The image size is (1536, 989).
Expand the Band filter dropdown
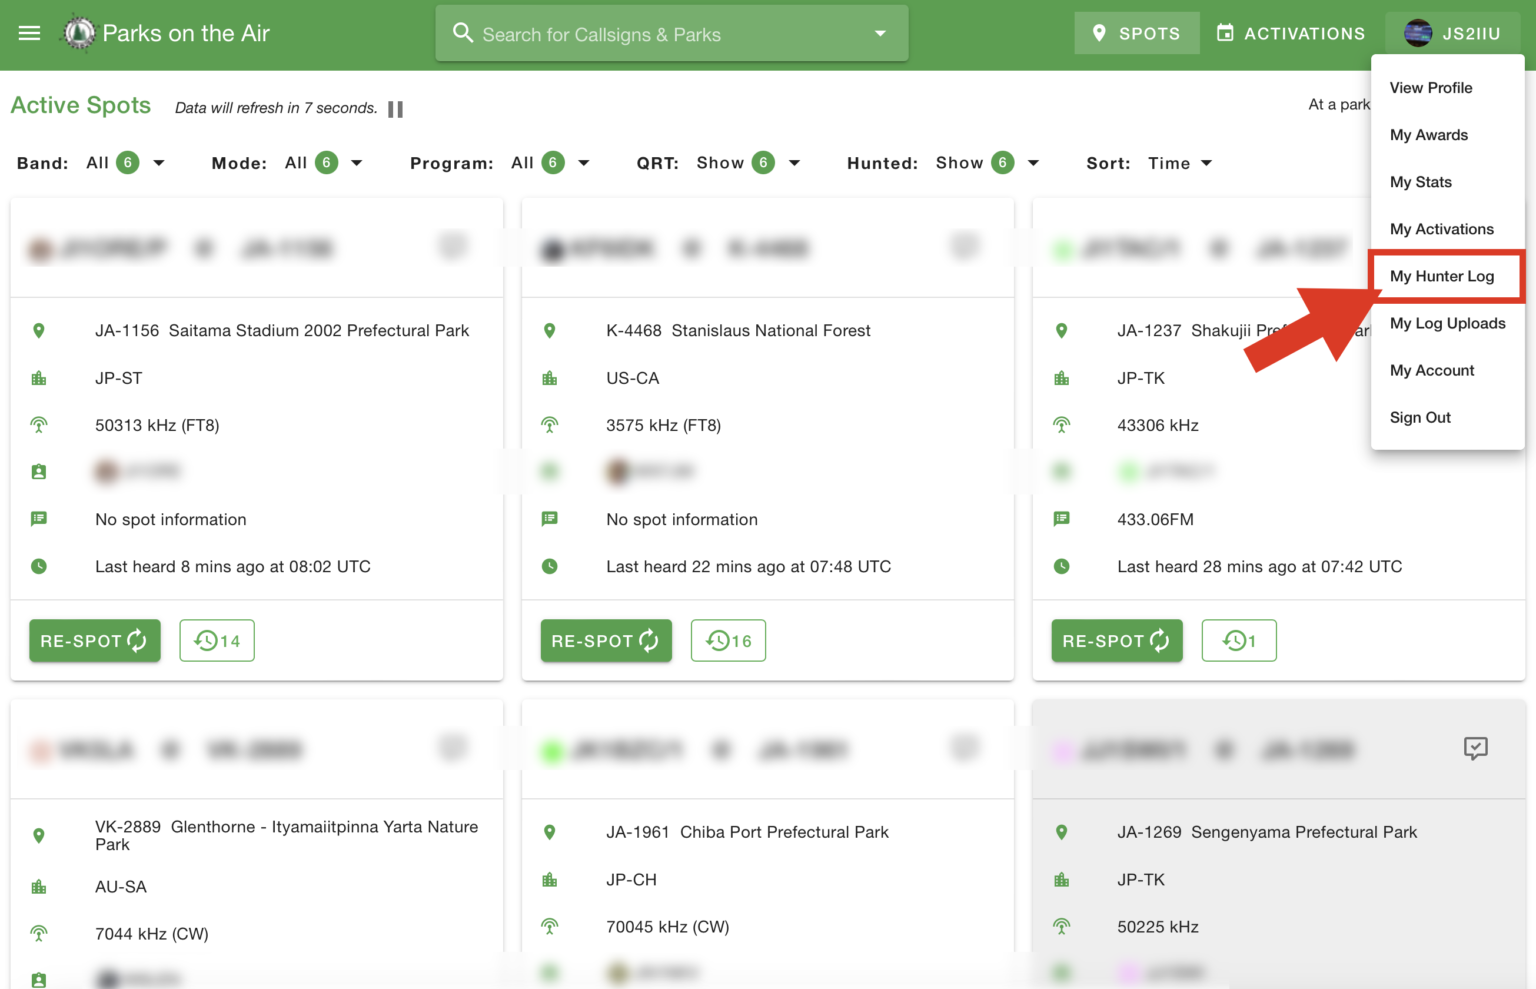[158, 163]
